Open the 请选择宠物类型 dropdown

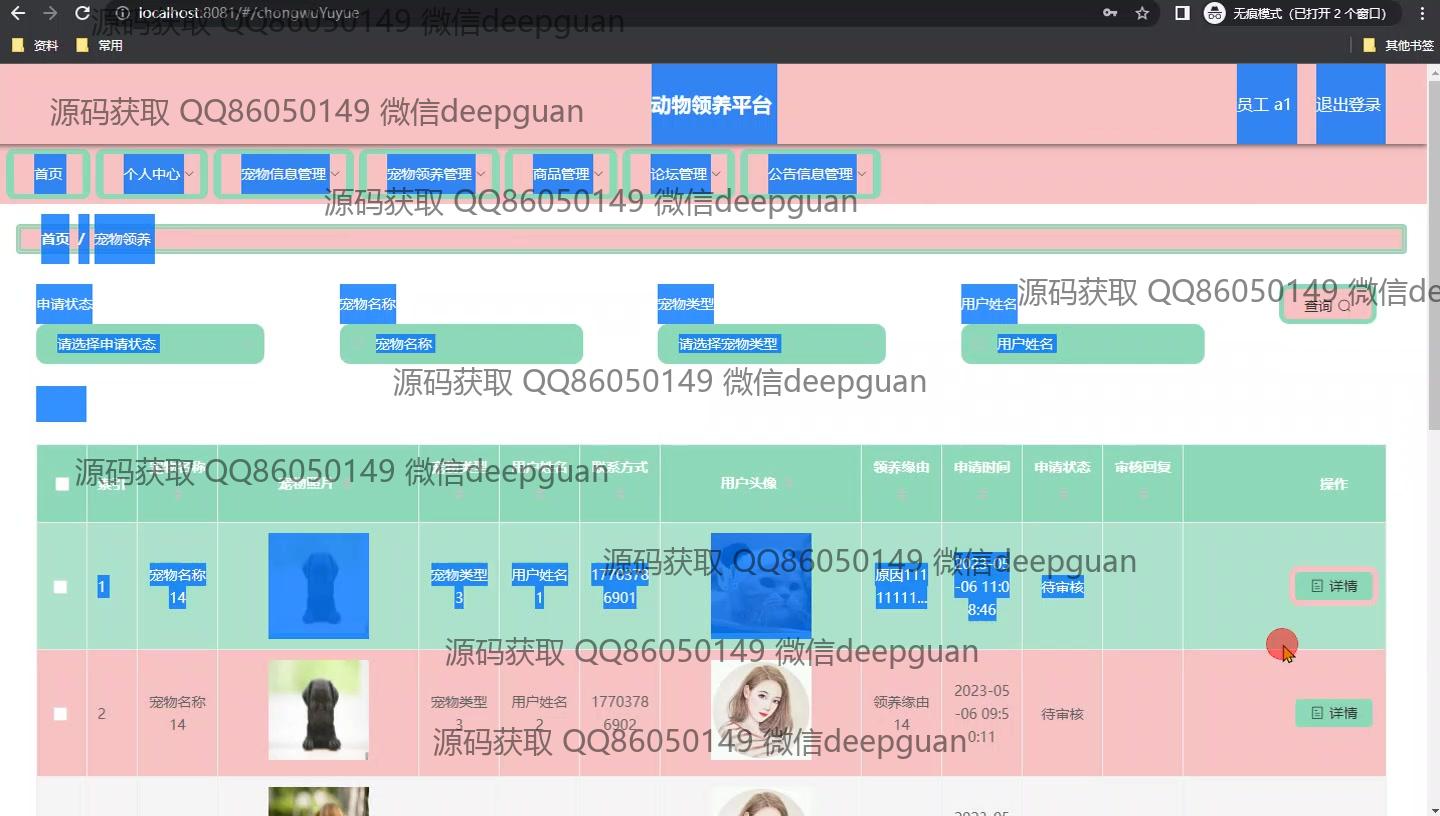[770, 344]
